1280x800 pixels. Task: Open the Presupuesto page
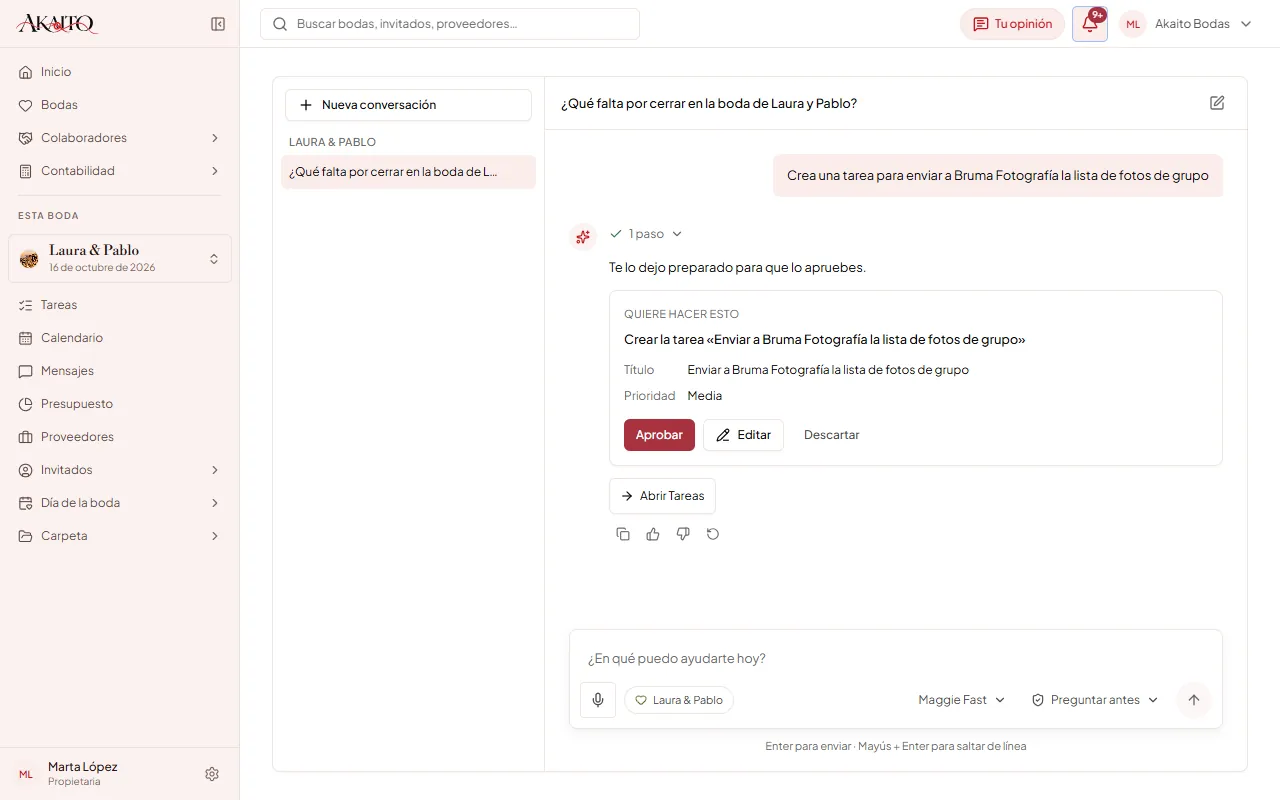pyautogui.click(x=120, y=404)
